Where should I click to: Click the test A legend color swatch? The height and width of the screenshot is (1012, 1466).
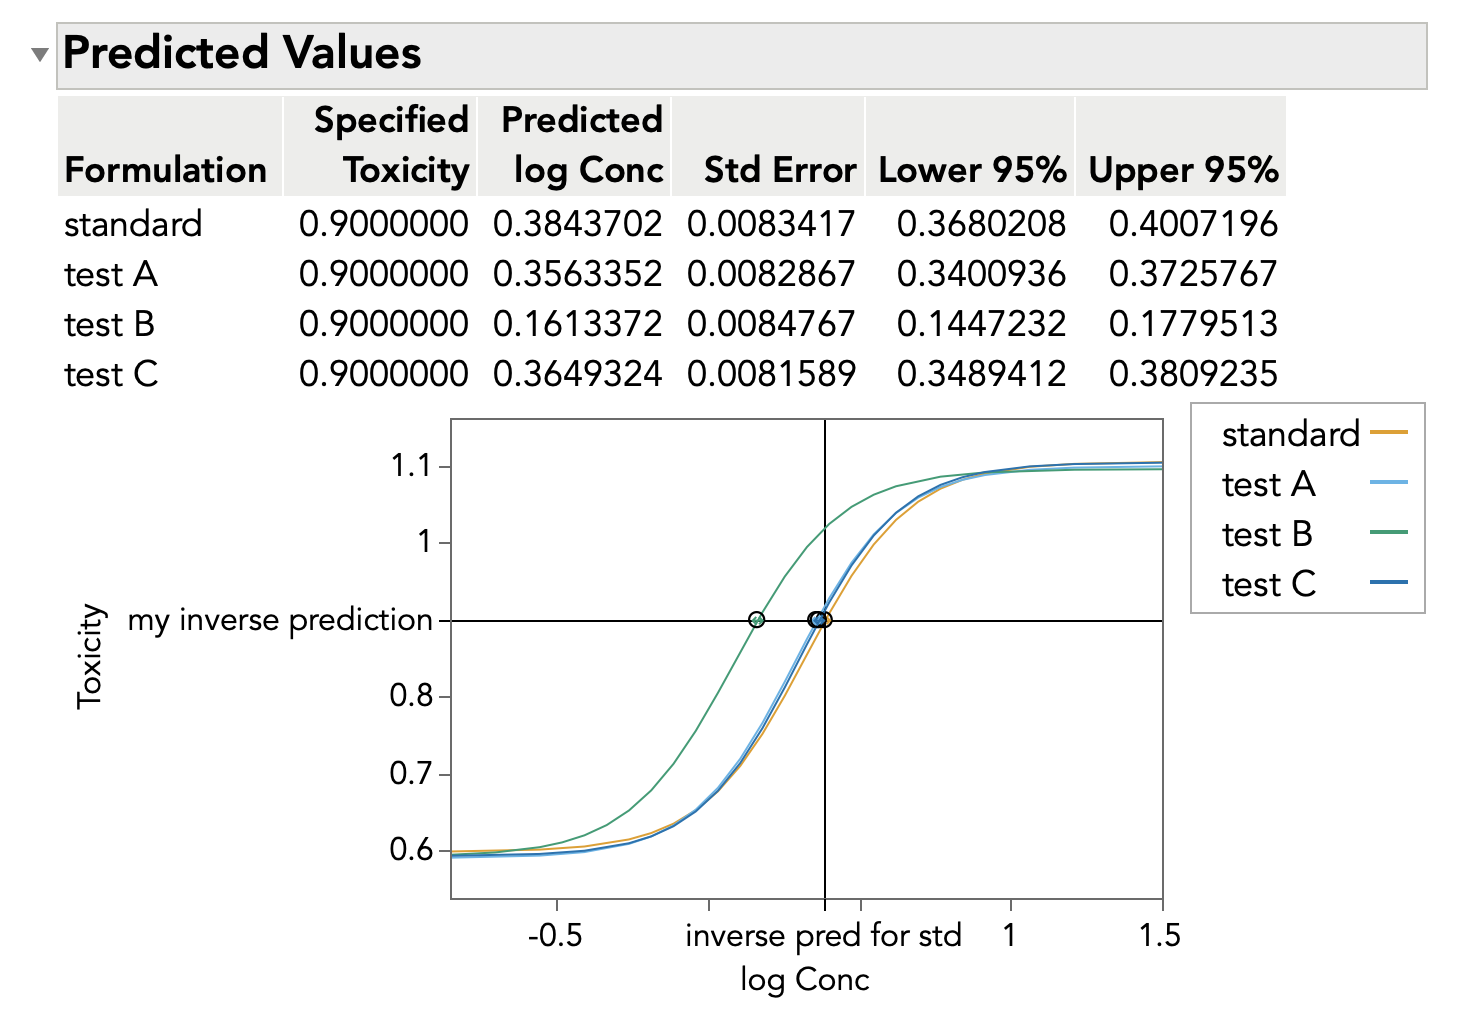[1388, 483]
